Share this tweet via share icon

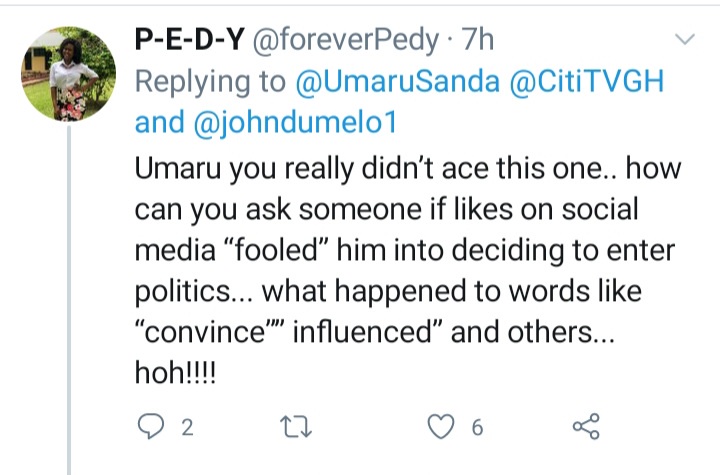[585, 428]
